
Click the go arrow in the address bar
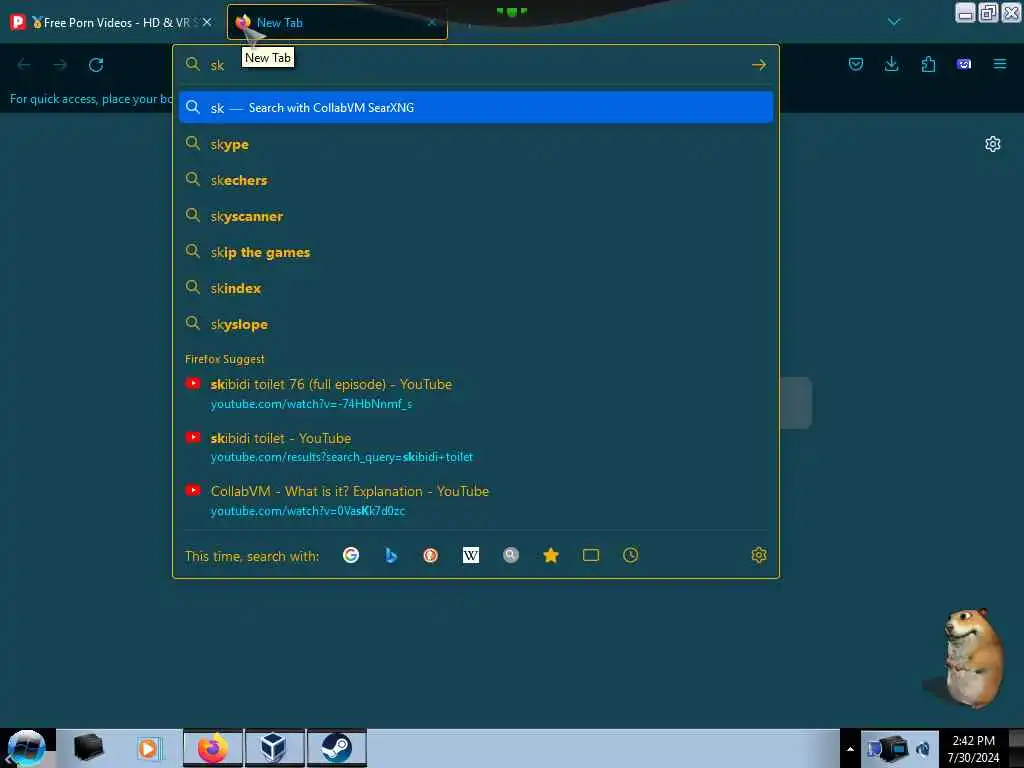pyautogui.click(x=758, y=65)
